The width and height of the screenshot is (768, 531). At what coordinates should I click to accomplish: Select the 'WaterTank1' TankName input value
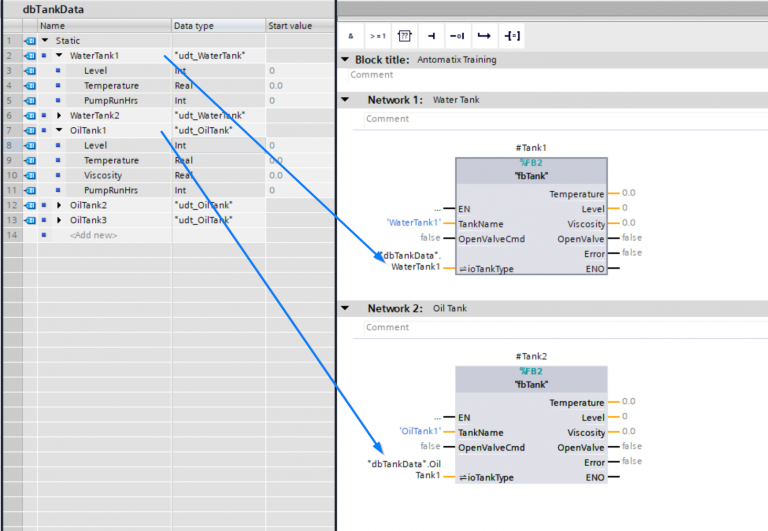pyautogui.click(x=413, y=223)
